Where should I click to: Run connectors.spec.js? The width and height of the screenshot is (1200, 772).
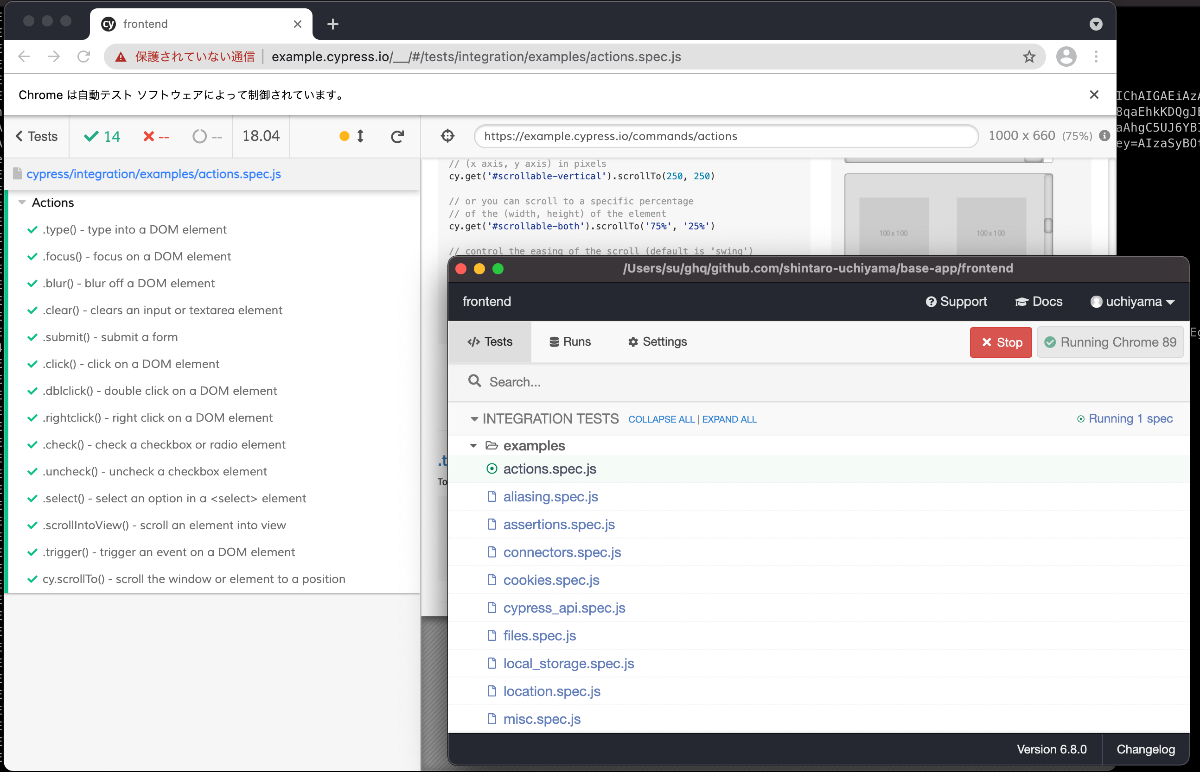click(x=561, y=552)
